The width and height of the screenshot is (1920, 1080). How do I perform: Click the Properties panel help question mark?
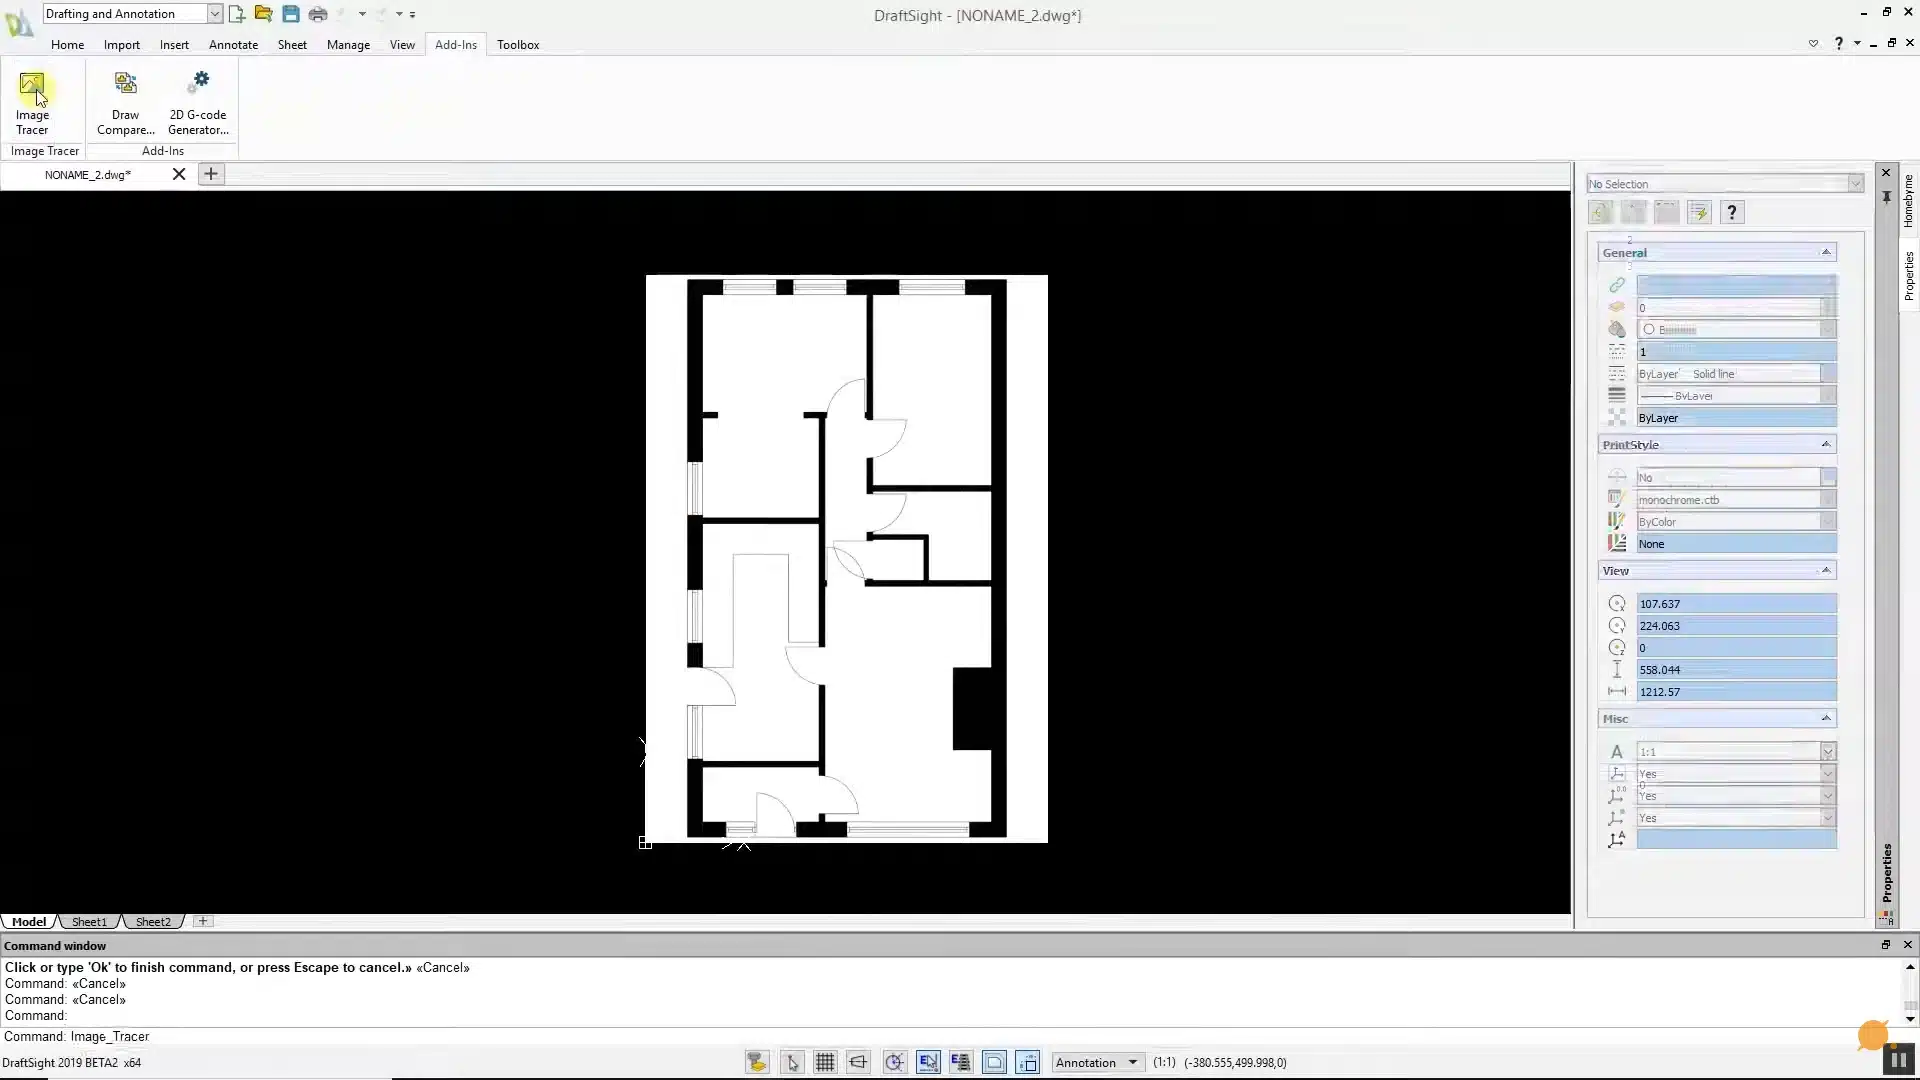(1732, 212)
